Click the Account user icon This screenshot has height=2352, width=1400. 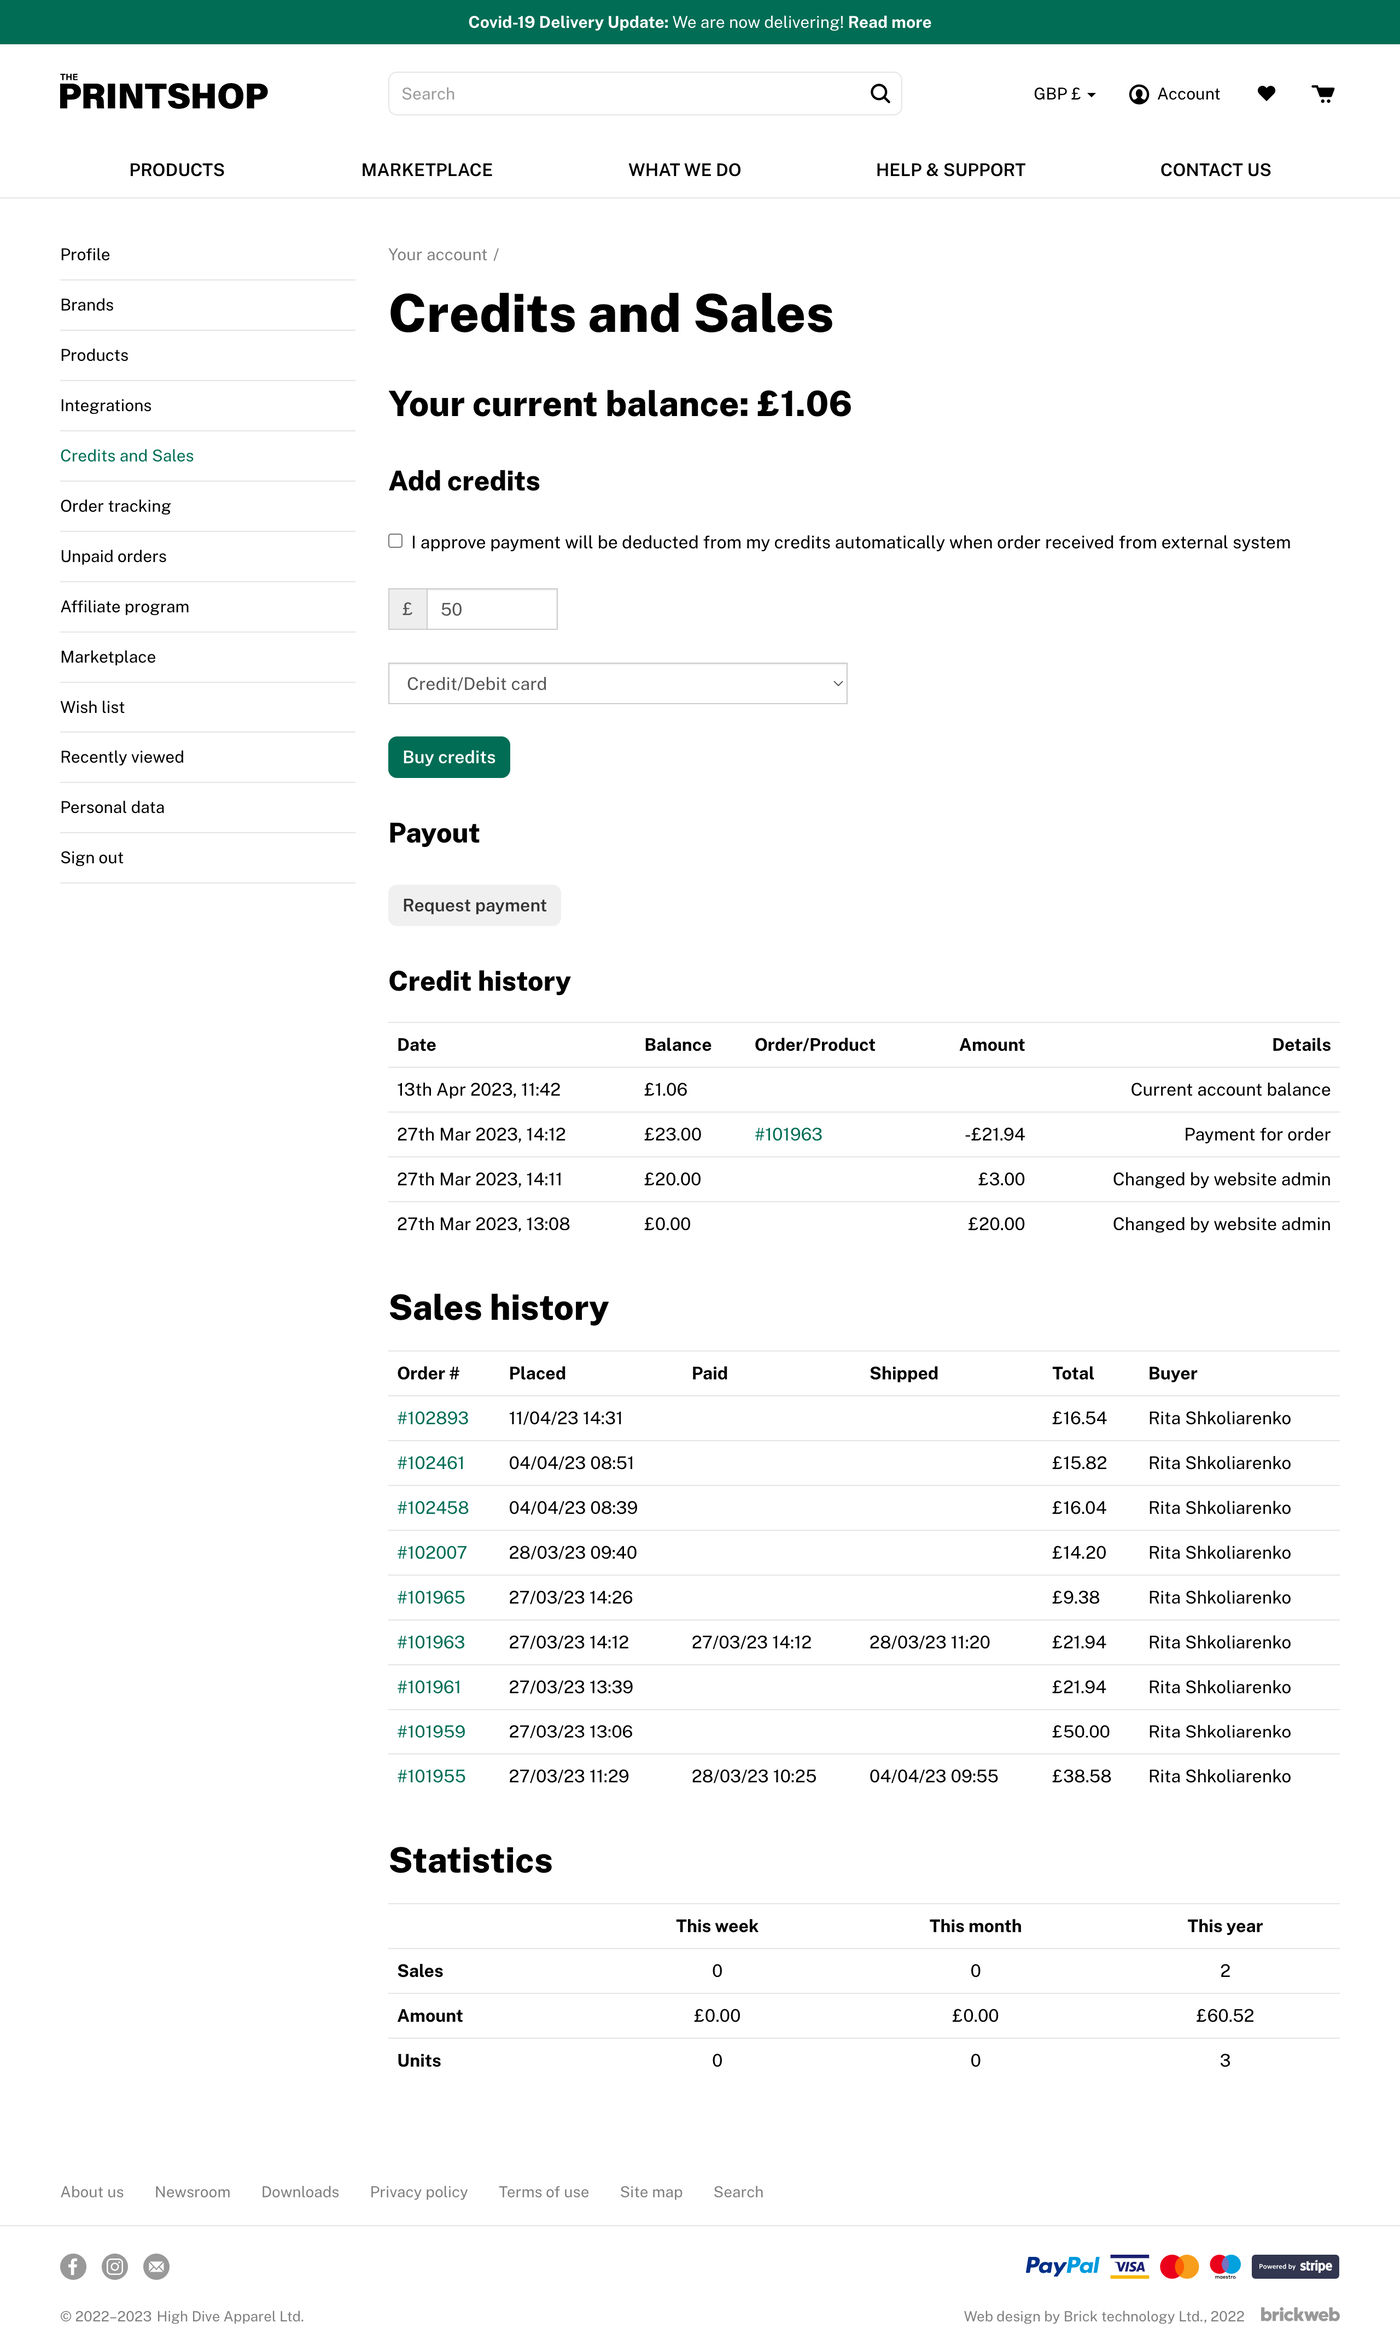coord(1139,94)
